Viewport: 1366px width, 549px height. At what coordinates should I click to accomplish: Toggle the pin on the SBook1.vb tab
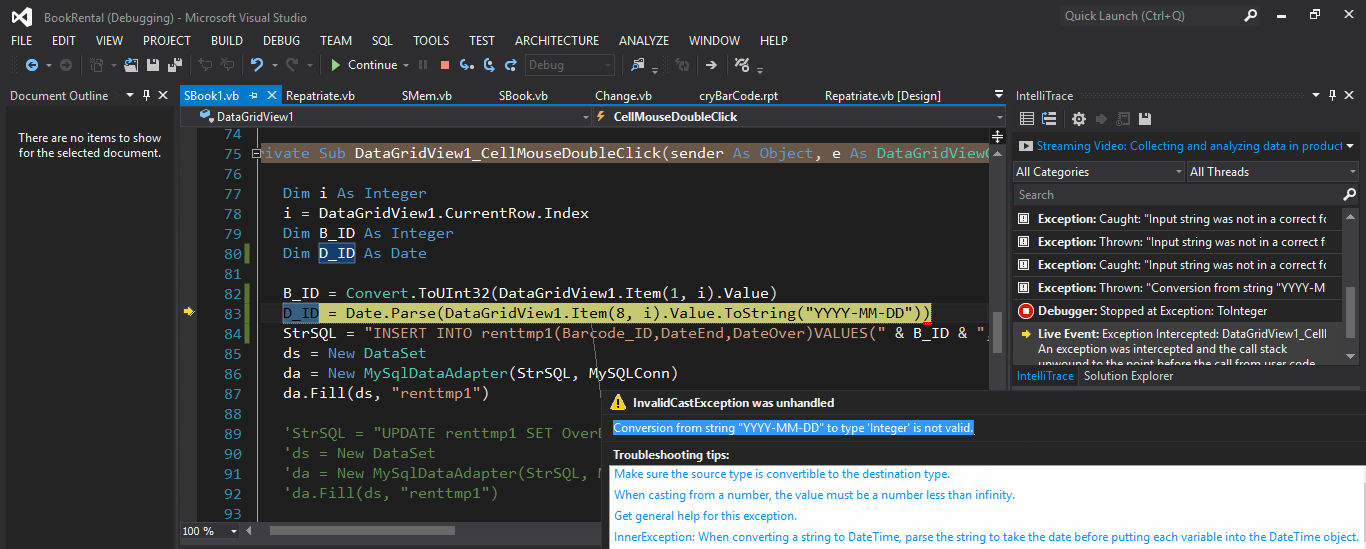click(254, 96)
